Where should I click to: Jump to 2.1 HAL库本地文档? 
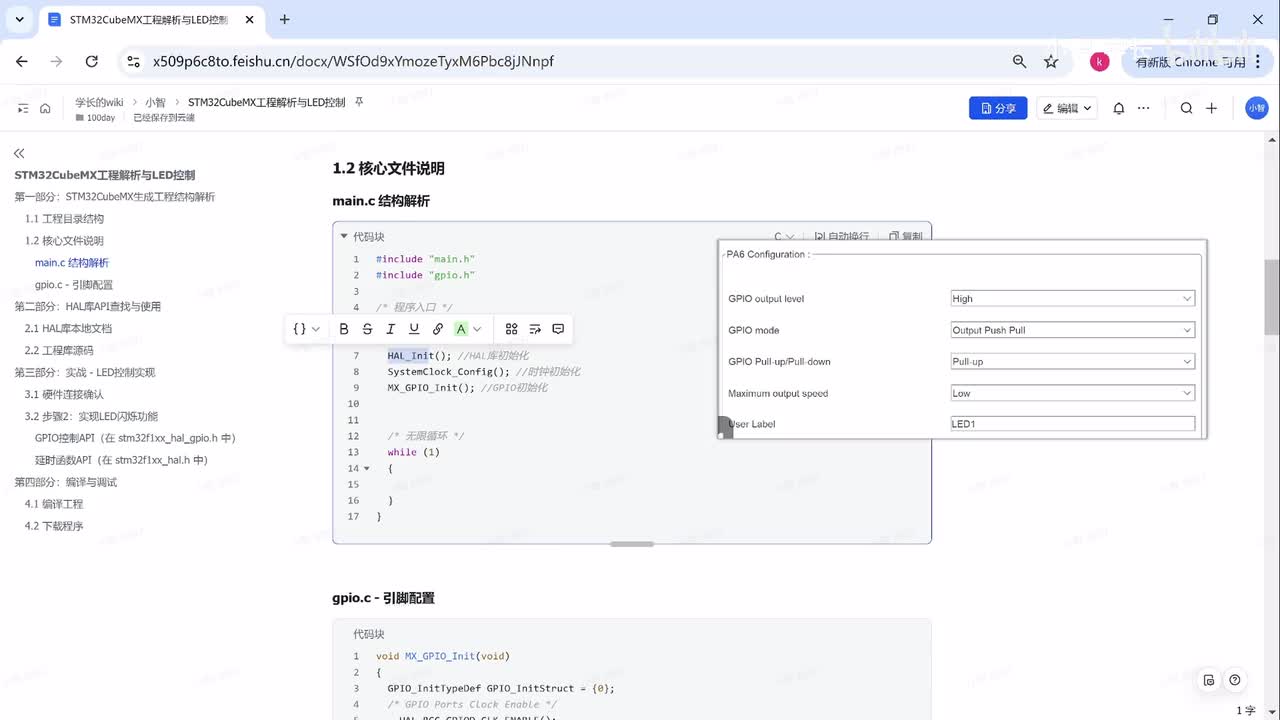pos(68,328)
